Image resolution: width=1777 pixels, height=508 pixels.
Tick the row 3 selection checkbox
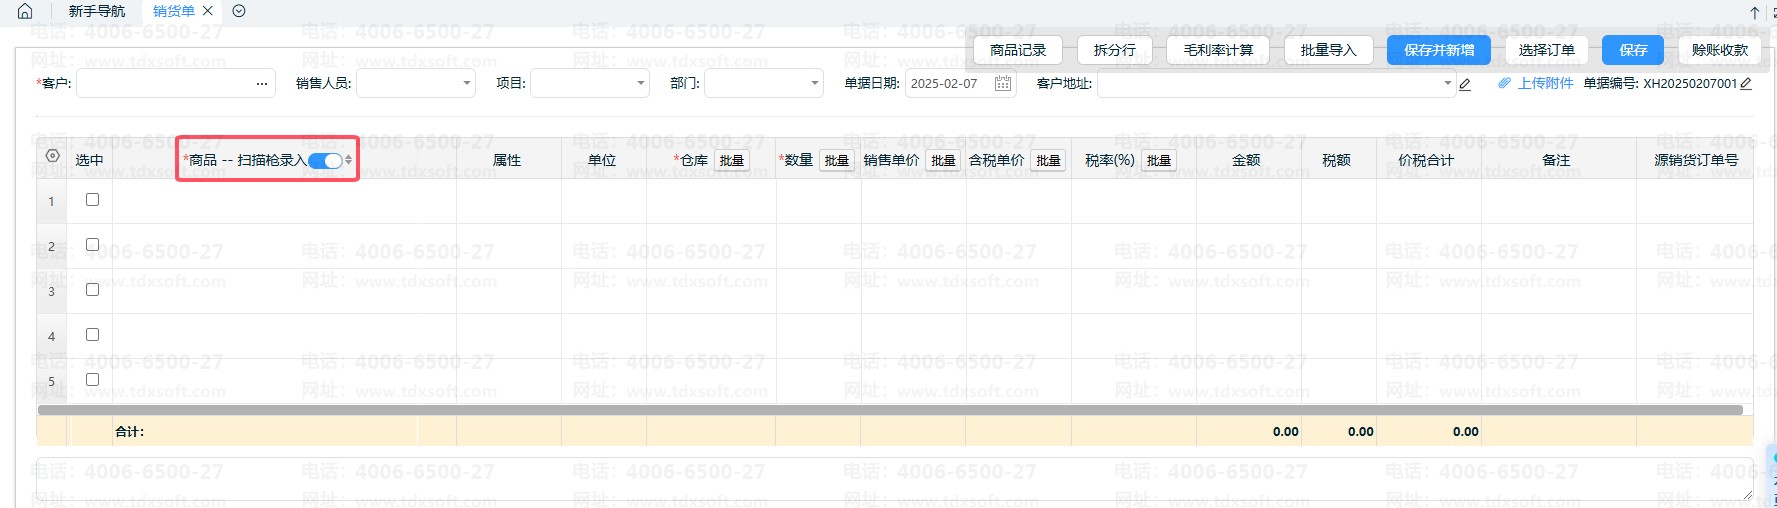92,290
